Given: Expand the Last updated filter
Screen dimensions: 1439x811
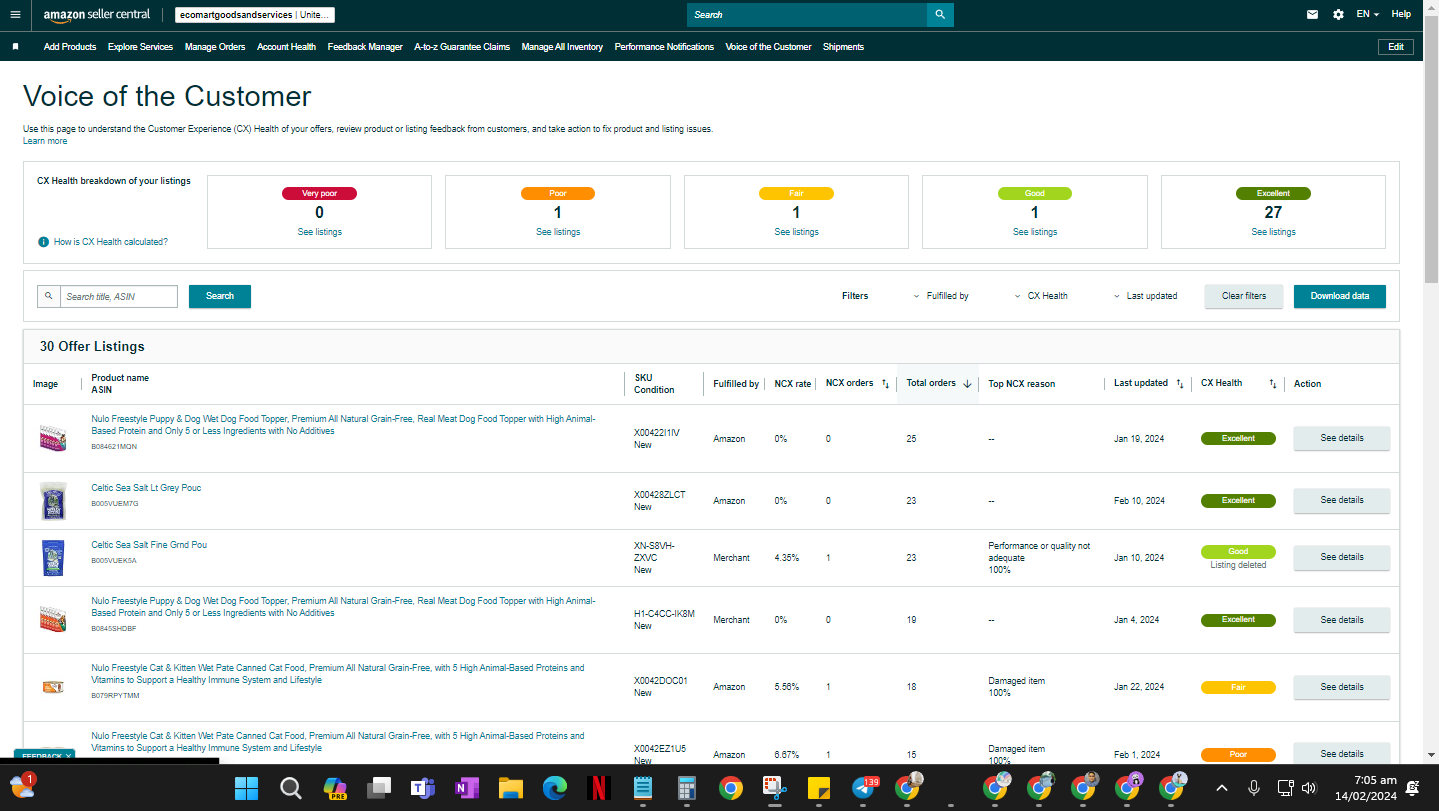Looking at the screenshot, I should [1146, 296].
